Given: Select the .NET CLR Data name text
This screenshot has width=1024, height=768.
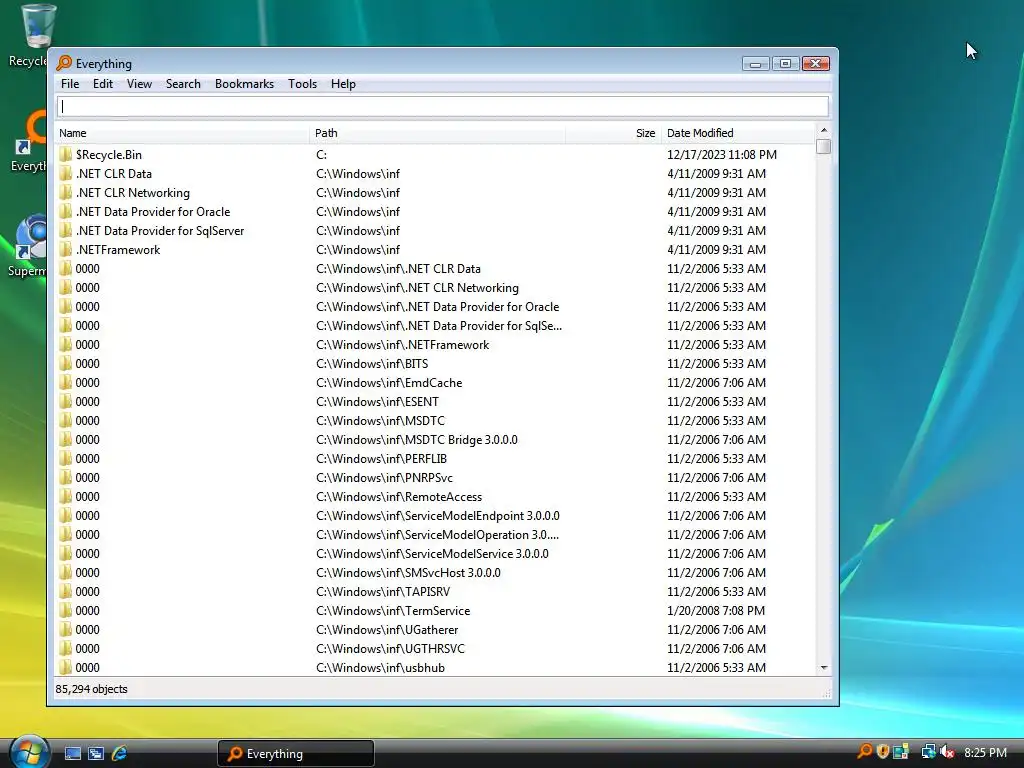Looking at the screenshot, I should click(x=114, y=174).
